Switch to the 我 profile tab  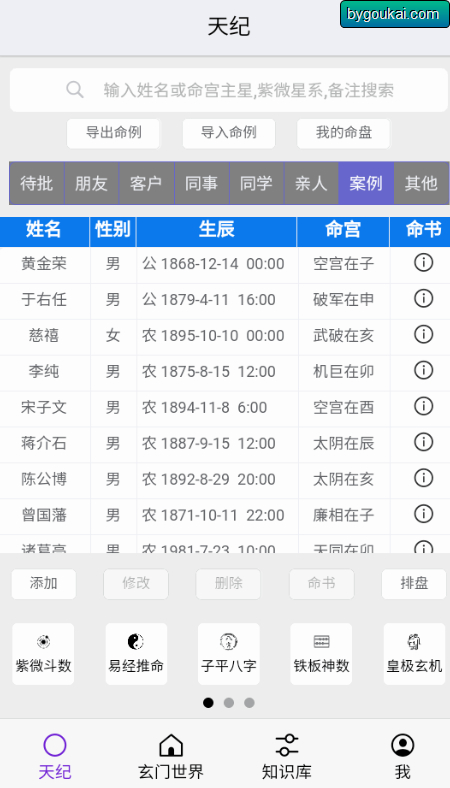pos(403,756)
